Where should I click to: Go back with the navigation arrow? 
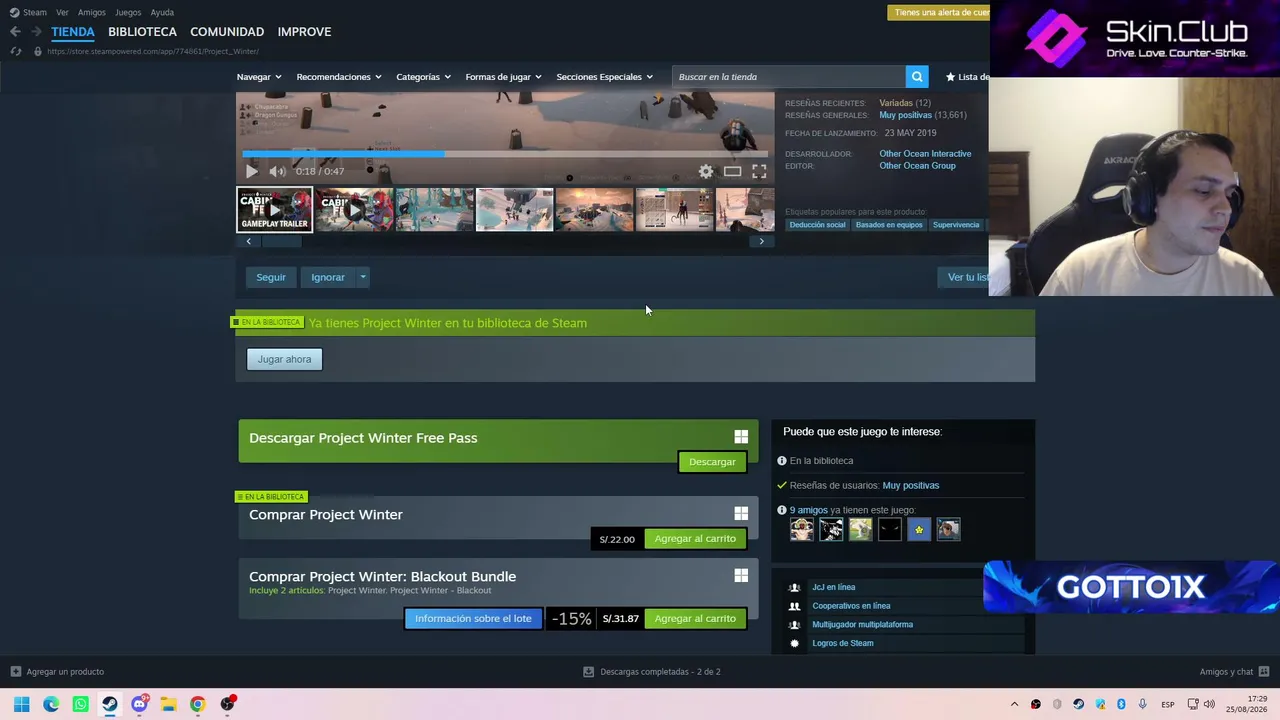coord(15,32)
